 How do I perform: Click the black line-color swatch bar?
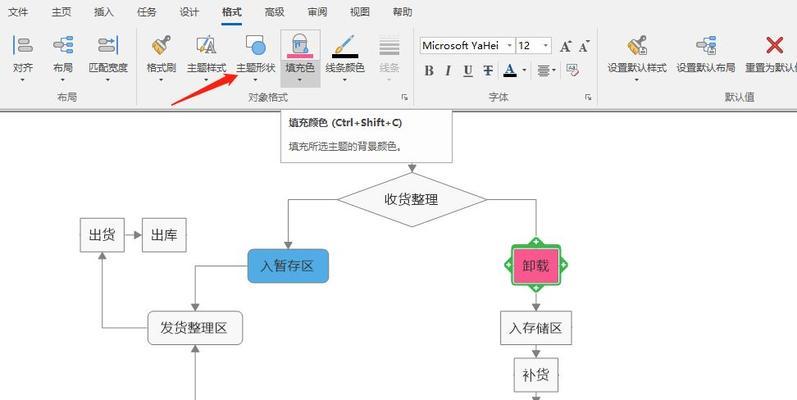pyautogui.click(x=345, y=56)
